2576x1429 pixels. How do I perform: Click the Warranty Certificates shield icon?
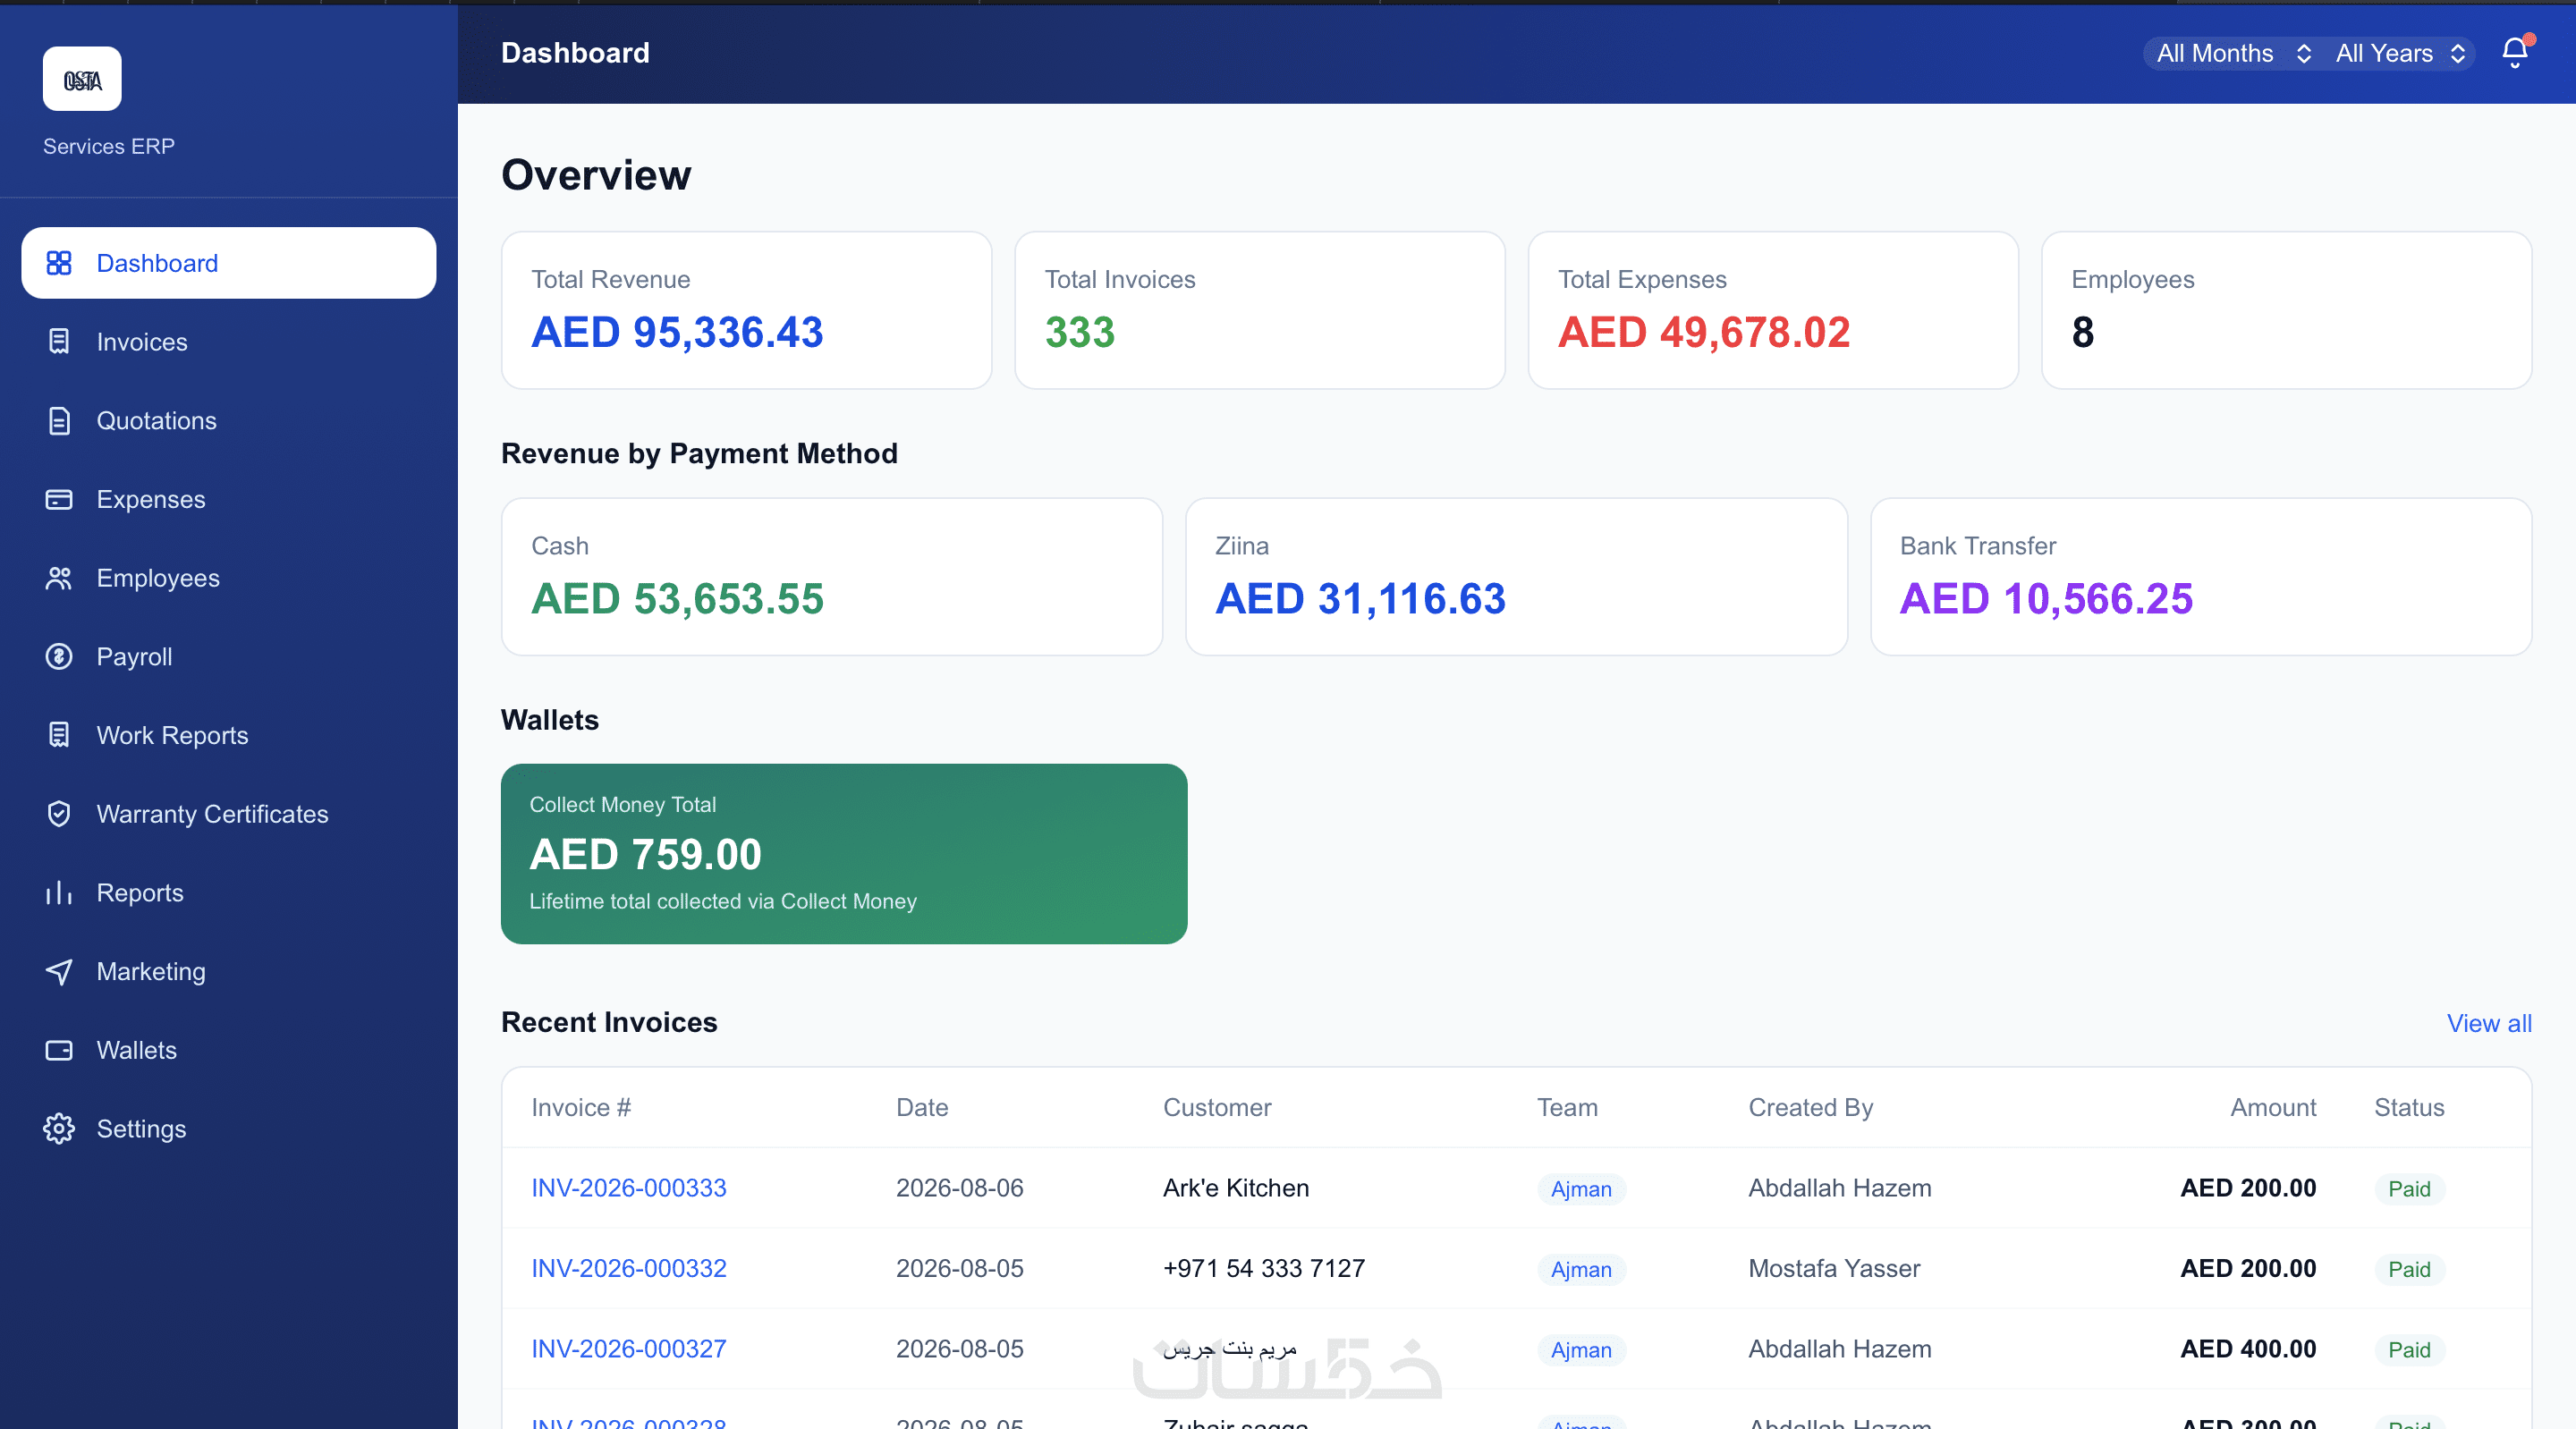pos(59,814)
